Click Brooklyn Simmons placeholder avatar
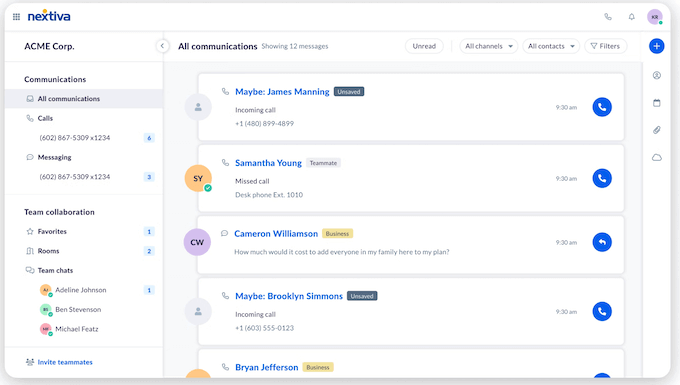 point(198,311)
